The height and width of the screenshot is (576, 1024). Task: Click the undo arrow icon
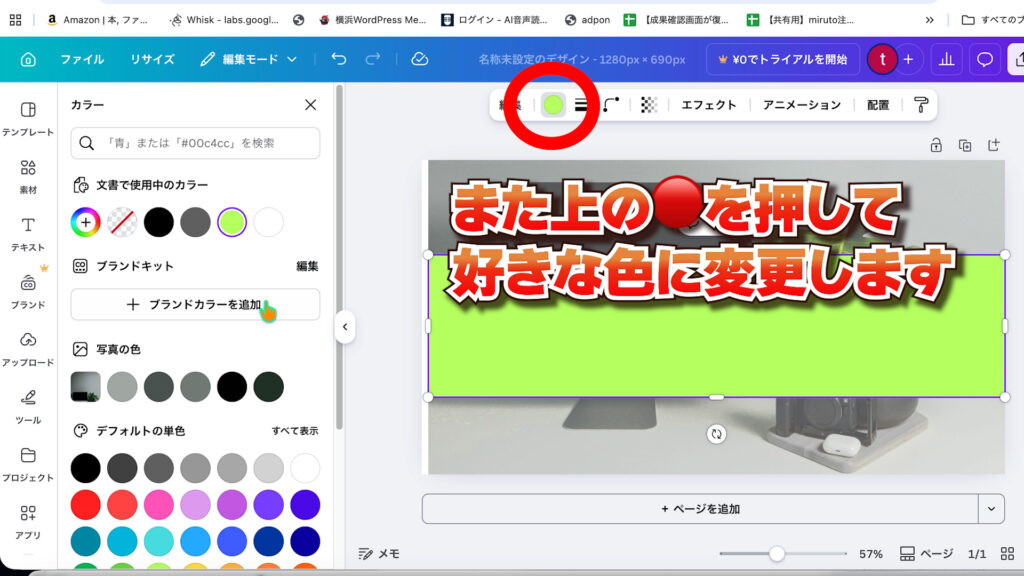pyautogui.click(x=339, y=59)
